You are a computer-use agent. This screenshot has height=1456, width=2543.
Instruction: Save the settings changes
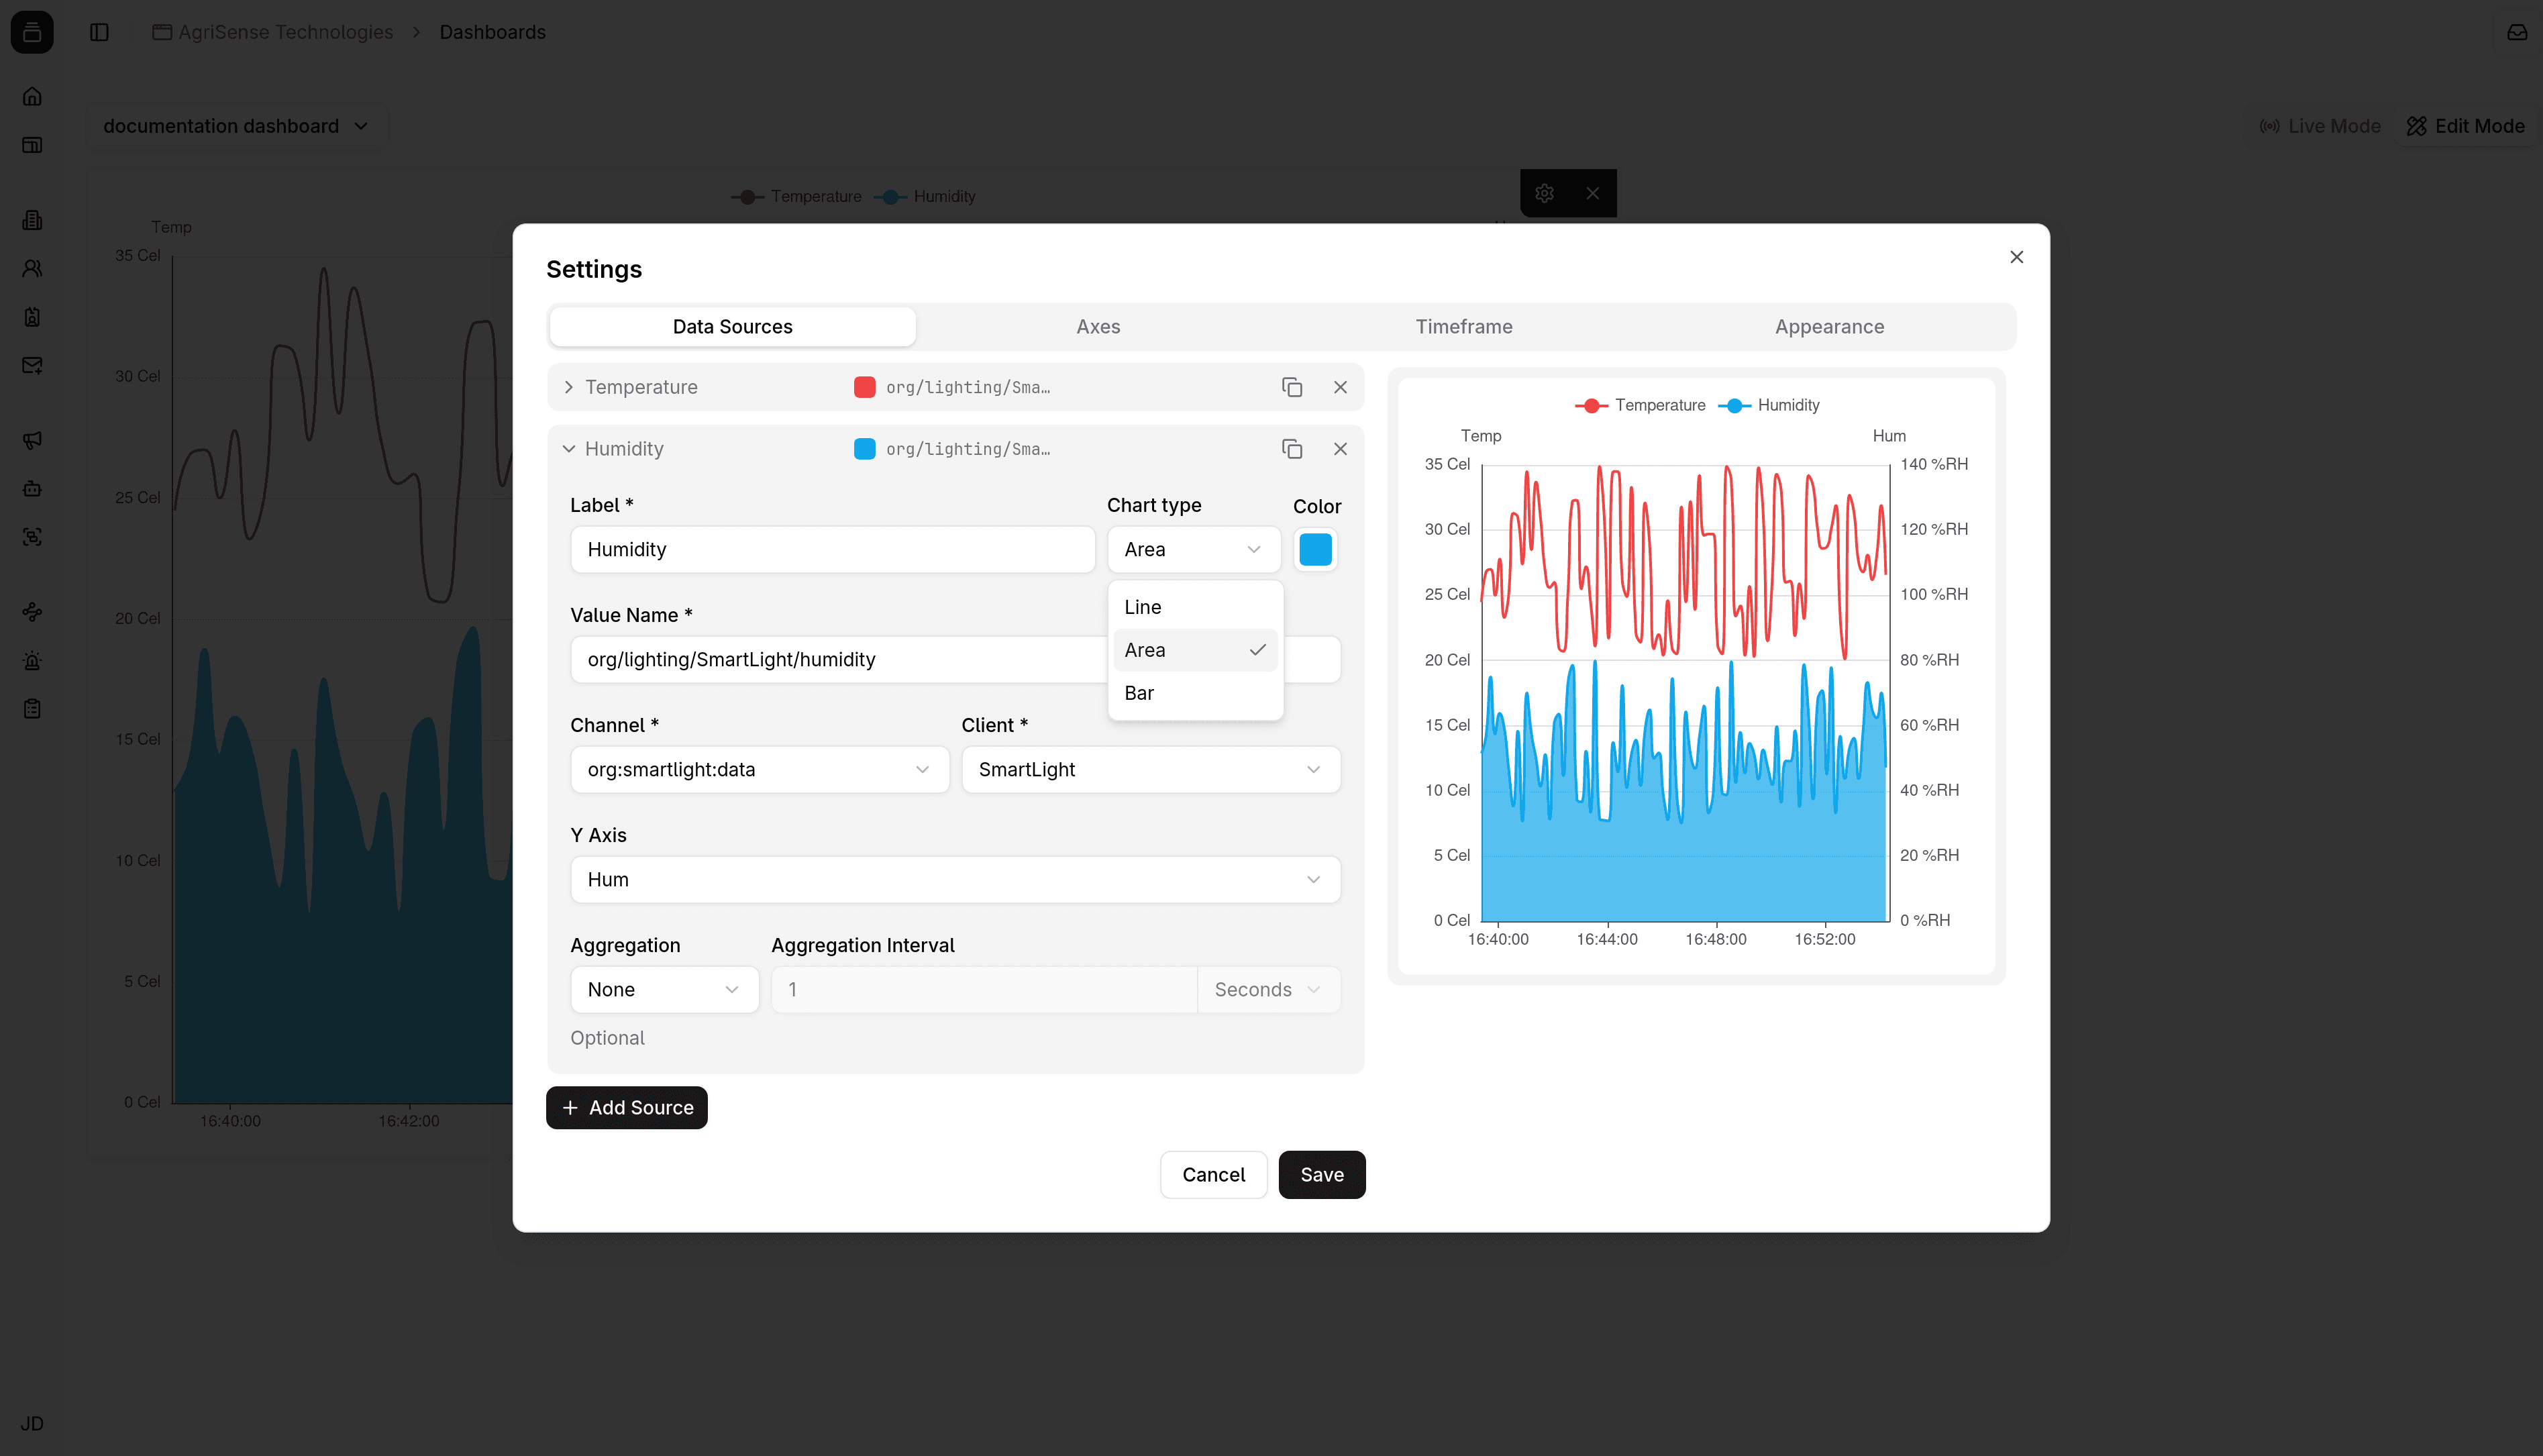[1322, 1174]
